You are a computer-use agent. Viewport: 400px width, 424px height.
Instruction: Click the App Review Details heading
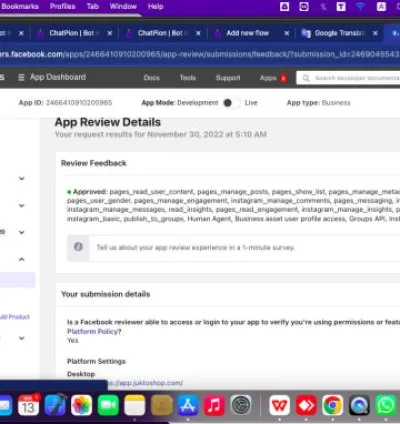point(108,122)
